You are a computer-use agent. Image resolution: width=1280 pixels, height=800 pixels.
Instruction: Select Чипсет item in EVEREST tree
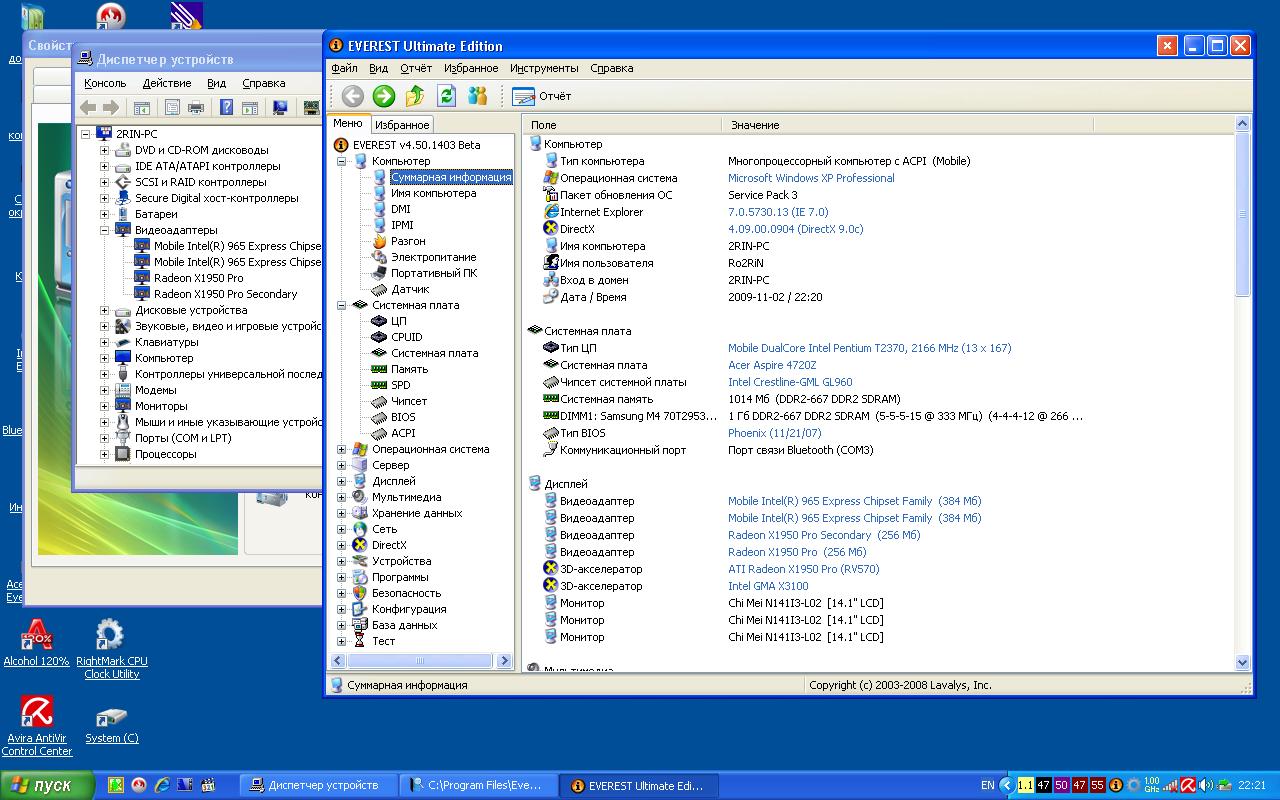tap(409, 401)
